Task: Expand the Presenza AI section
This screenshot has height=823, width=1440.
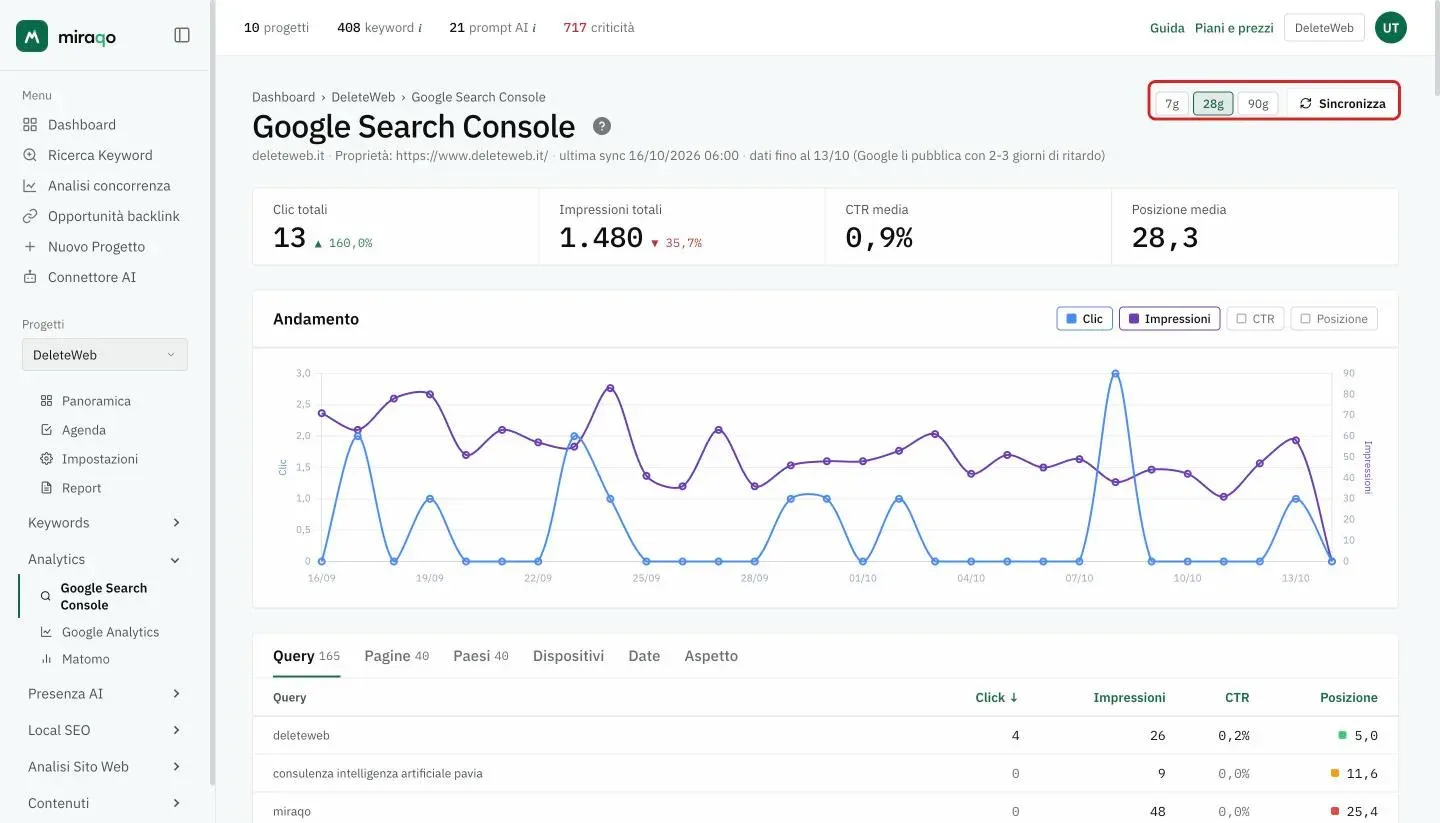Action: pyautogui.click(x=105, y=694)
